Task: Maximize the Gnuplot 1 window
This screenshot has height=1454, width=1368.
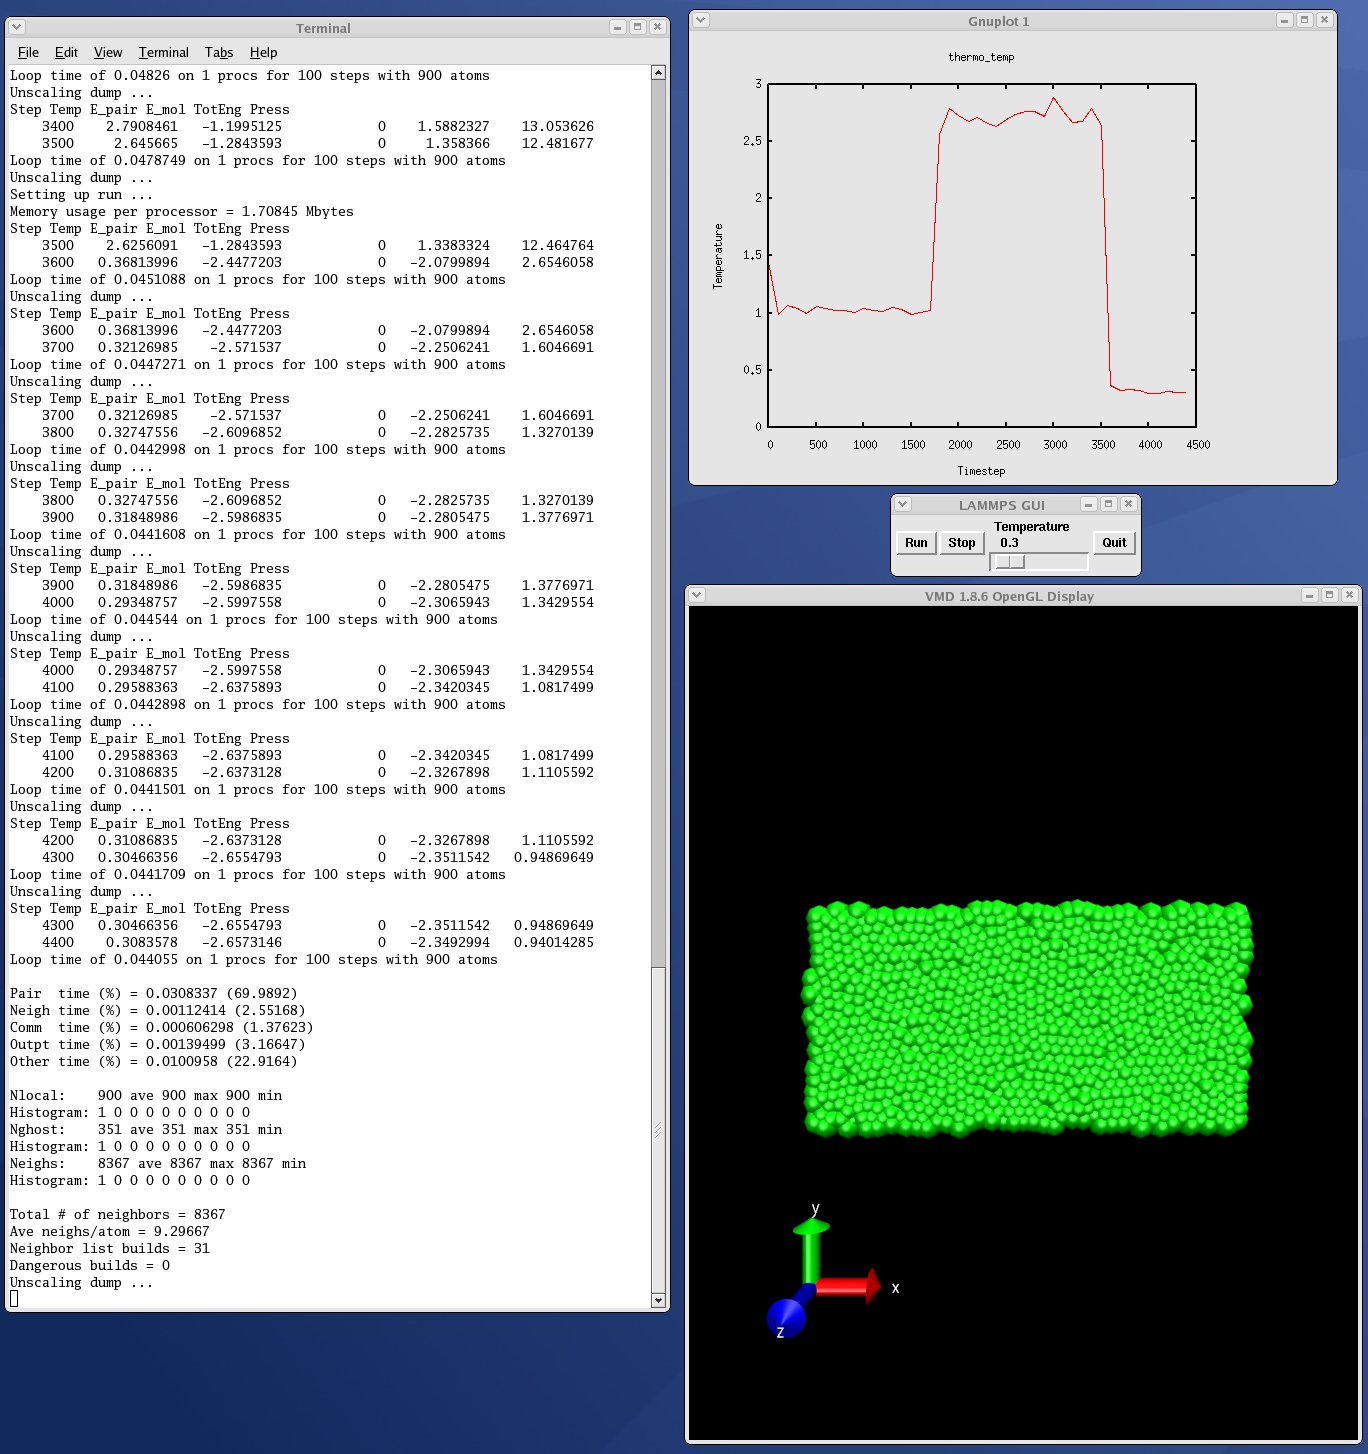Action: click(1304, 20)
